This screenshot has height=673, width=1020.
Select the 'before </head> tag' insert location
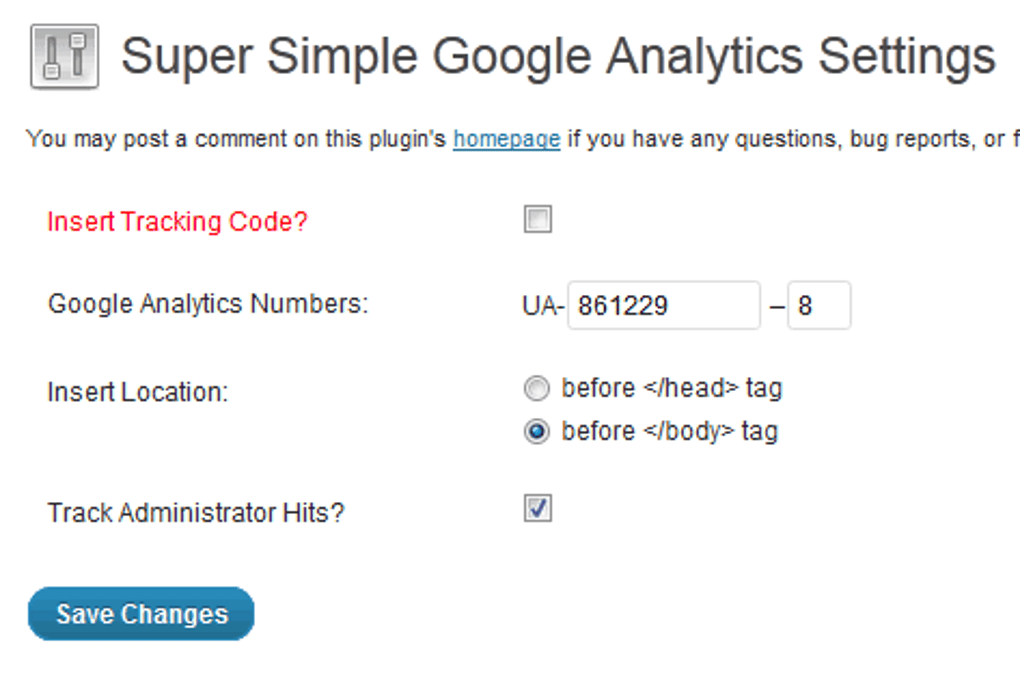536,388
